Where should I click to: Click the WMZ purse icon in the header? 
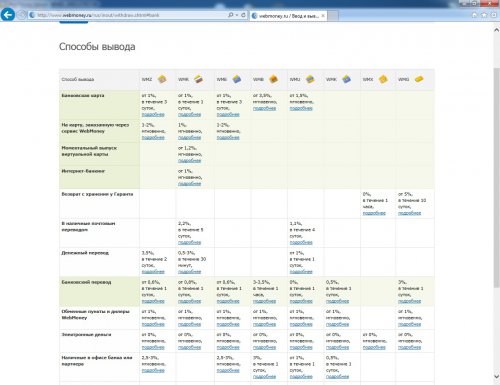coord(162,79)
